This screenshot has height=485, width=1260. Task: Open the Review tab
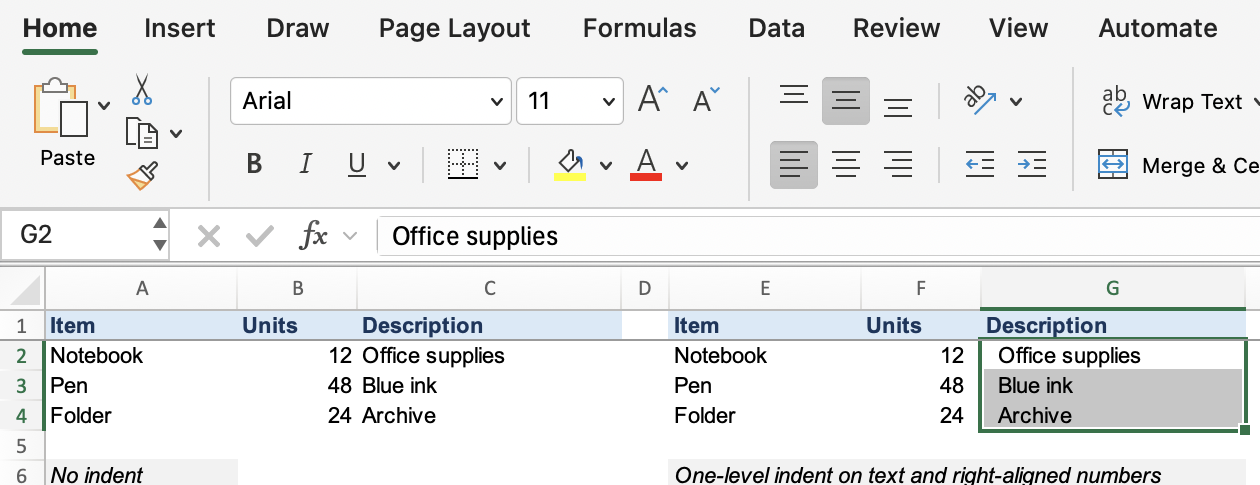click(896, 28)
